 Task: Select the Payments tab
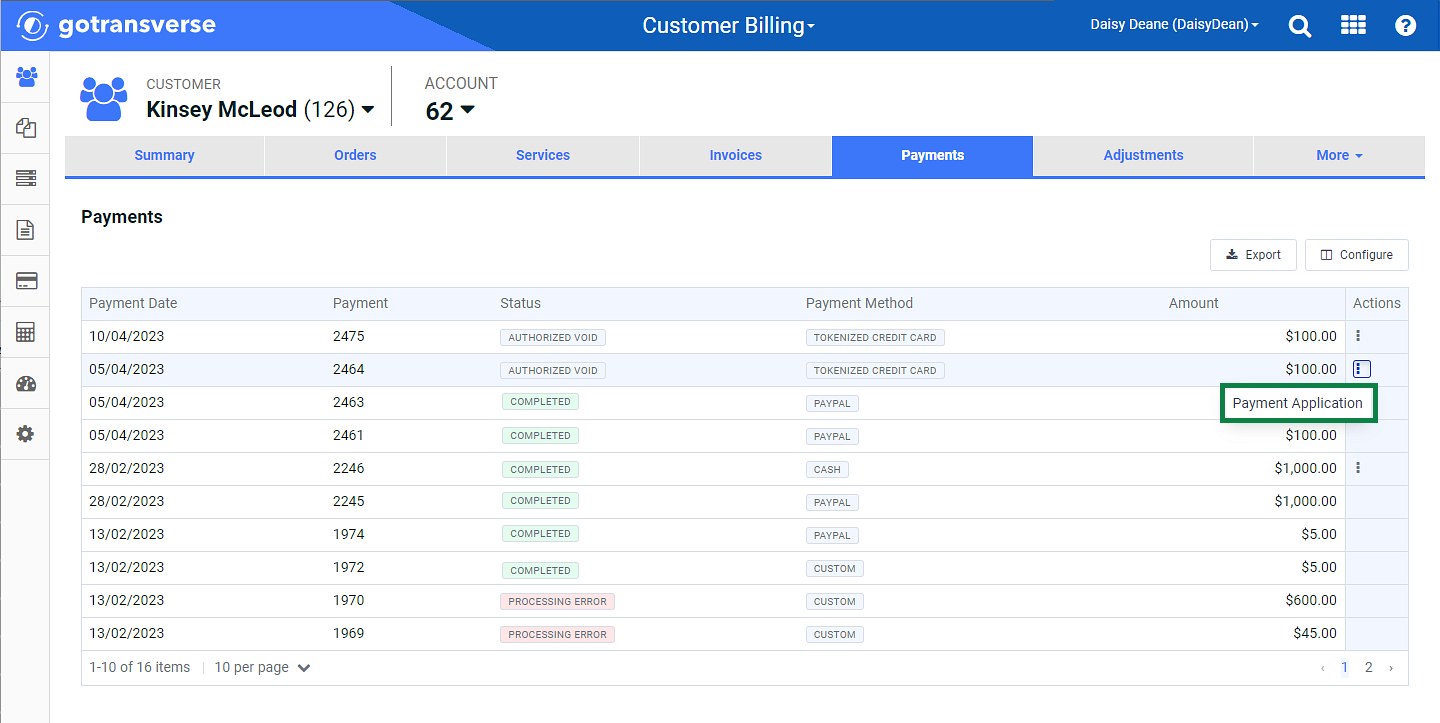coord(932,156)
